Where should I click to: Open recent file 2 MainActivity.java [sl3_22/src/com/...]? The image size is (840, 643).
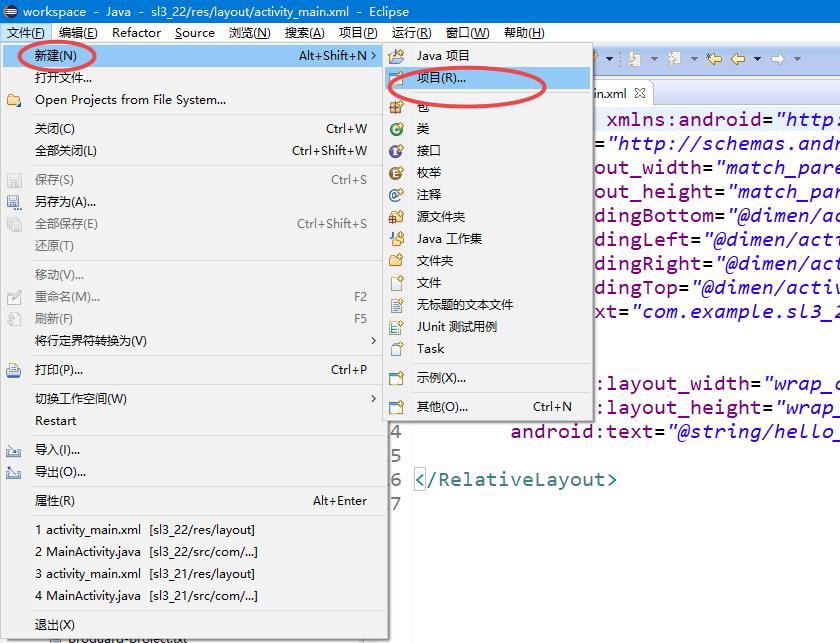point(192,552)
